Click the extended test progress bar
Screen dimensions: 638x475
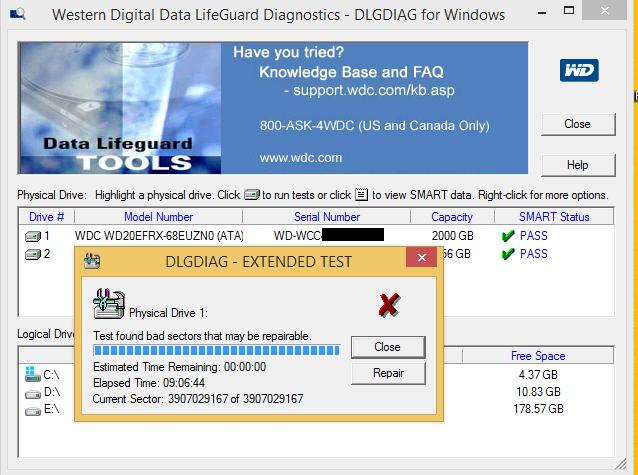pos(217,350)
